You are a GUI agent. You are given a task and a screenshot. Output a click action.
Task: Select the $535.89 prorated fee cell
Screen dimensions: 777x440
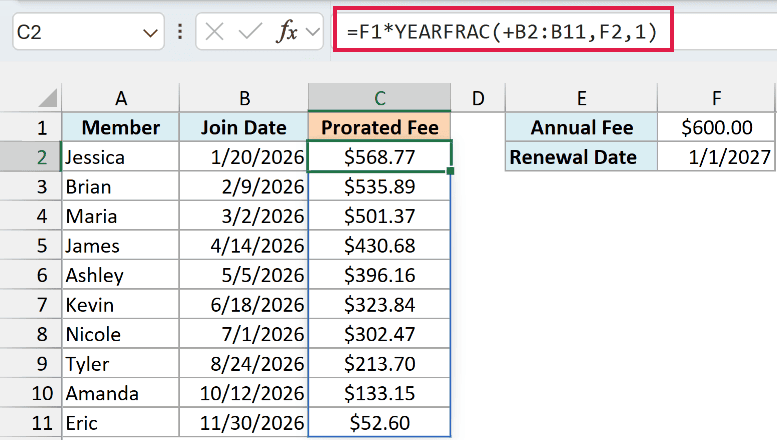coord(380,186)
